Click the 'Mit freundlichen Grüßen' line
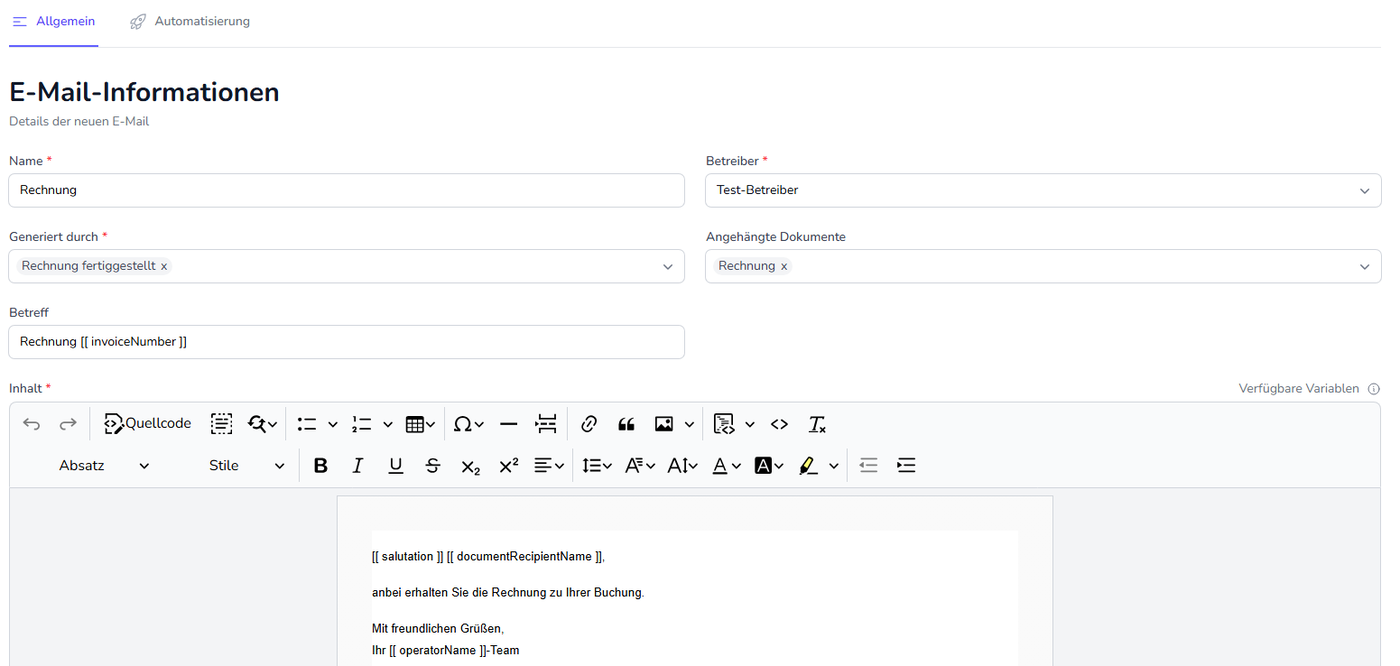The width and height of the screenshot is (1400, 666). point(438,629)
